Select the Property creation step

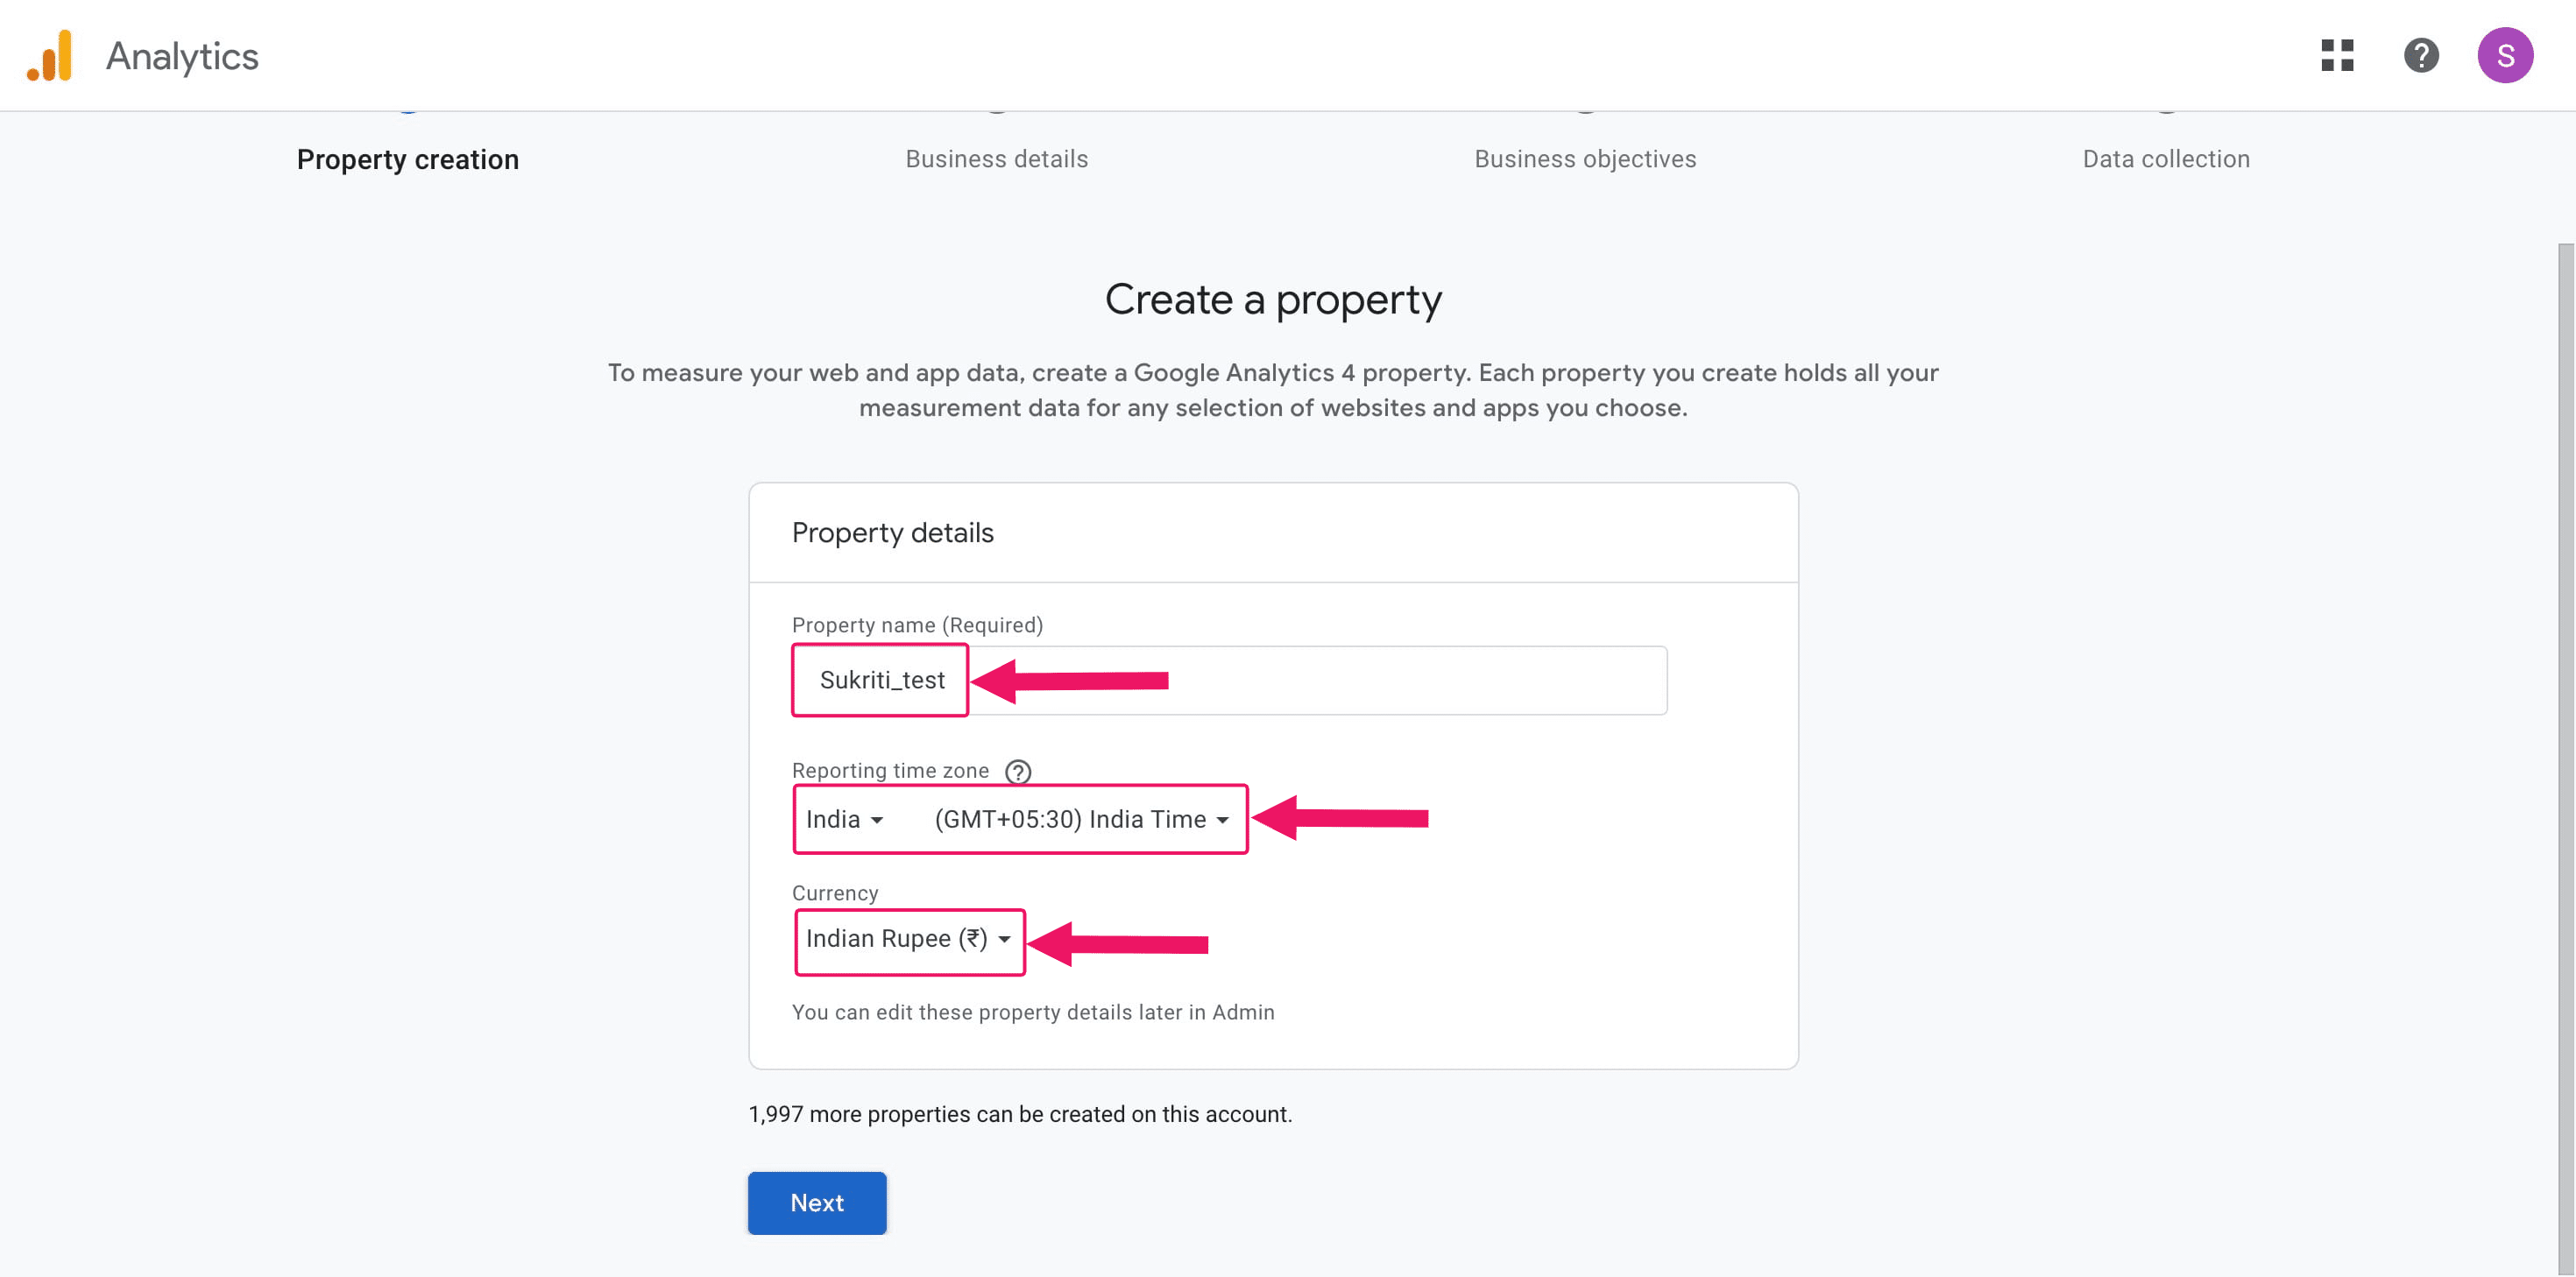(x=408, y=159)
